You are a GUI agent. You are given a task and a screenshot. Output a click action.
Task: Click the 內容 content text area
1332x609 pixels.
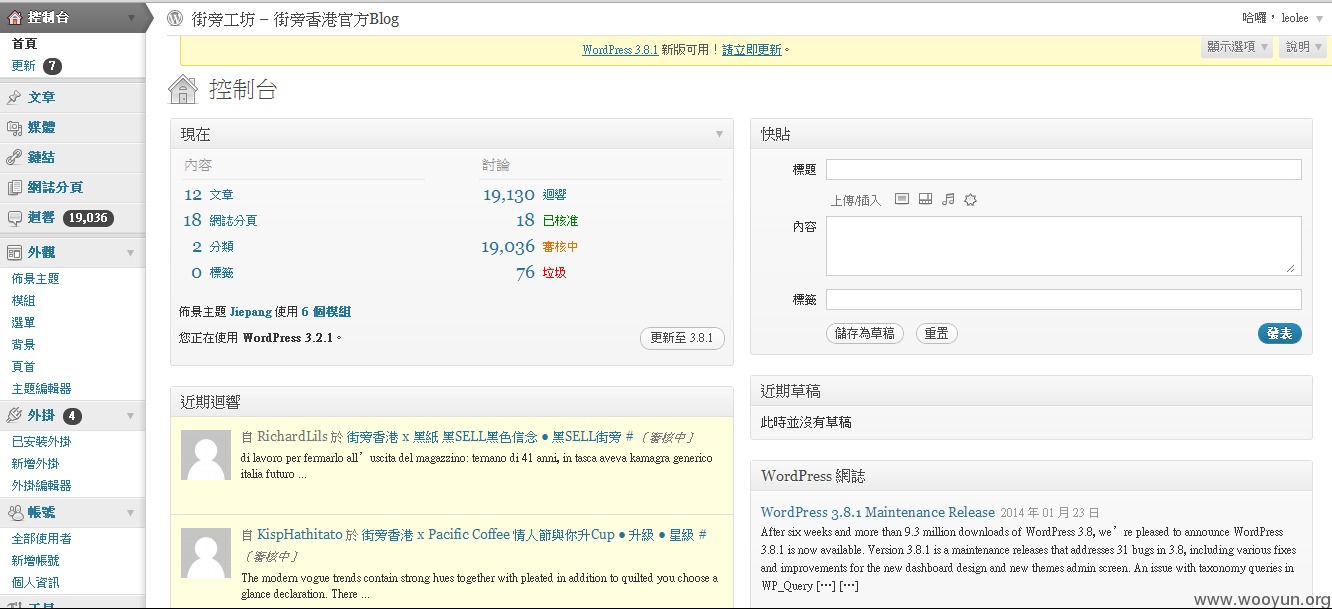point(1064,246)
